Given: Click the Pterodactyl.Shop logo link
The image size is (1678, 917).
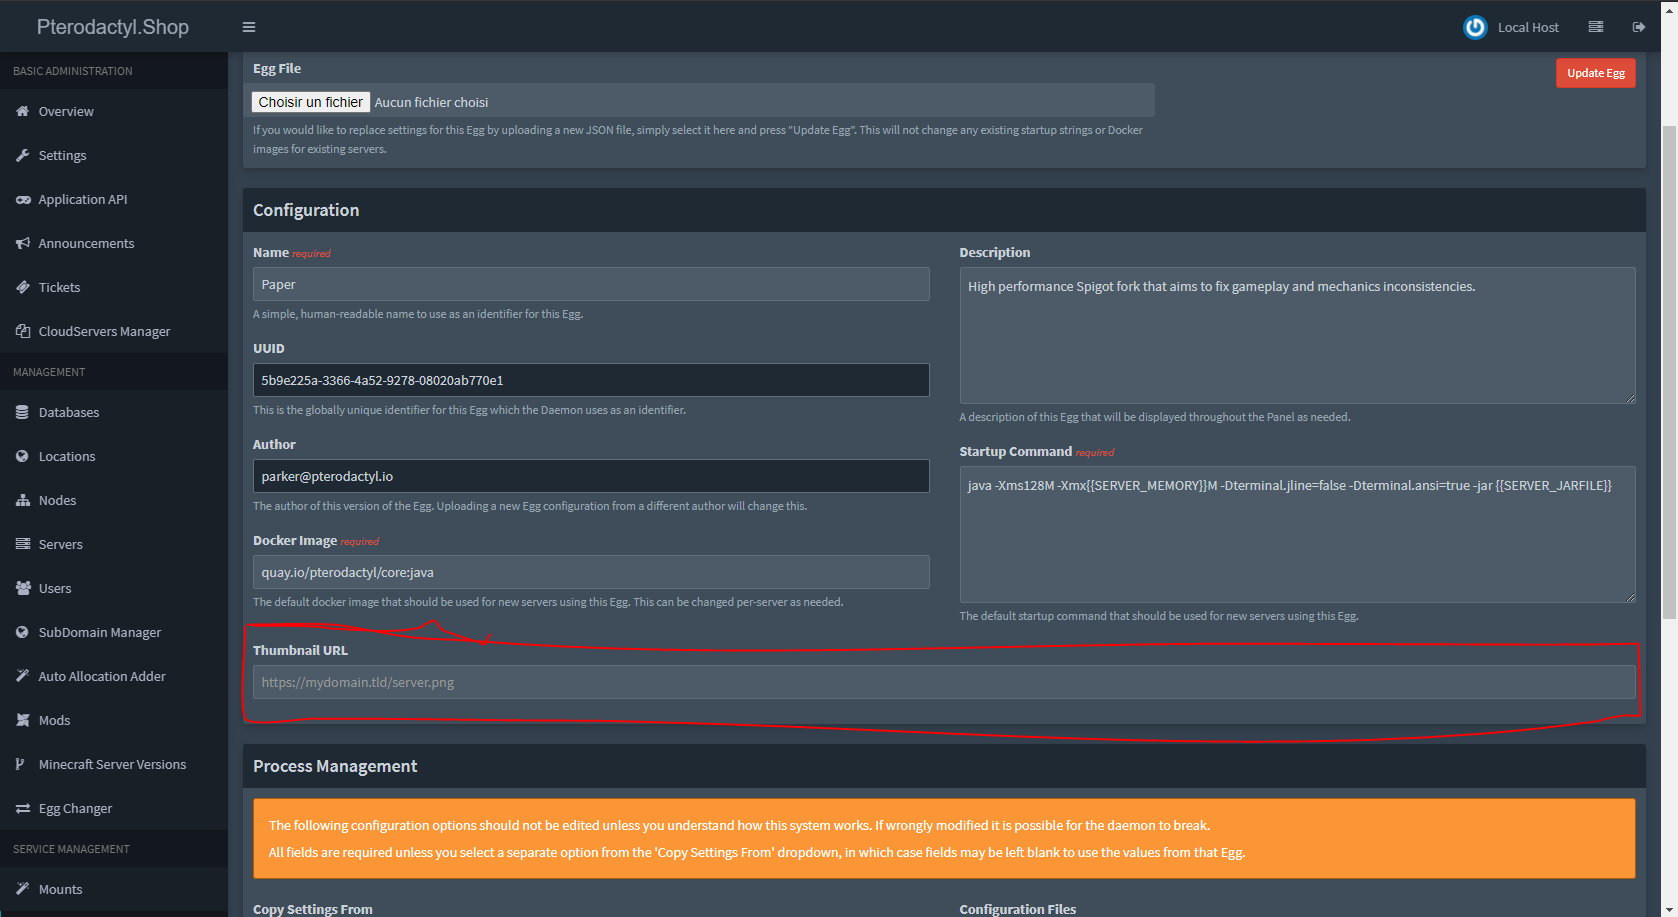Looking at the screenshot, I should [x=113, y=27].
